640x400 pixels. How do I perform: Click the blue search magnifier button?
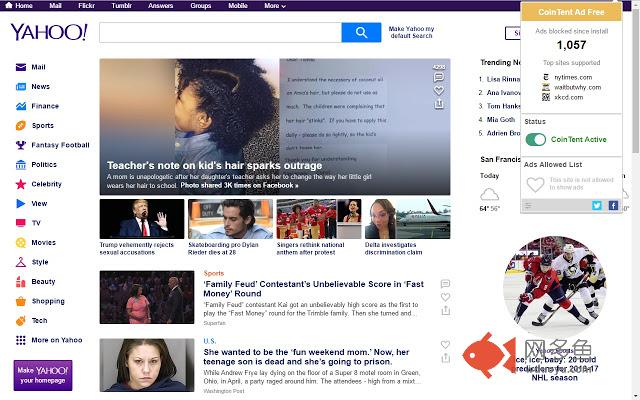click(355, 33)
